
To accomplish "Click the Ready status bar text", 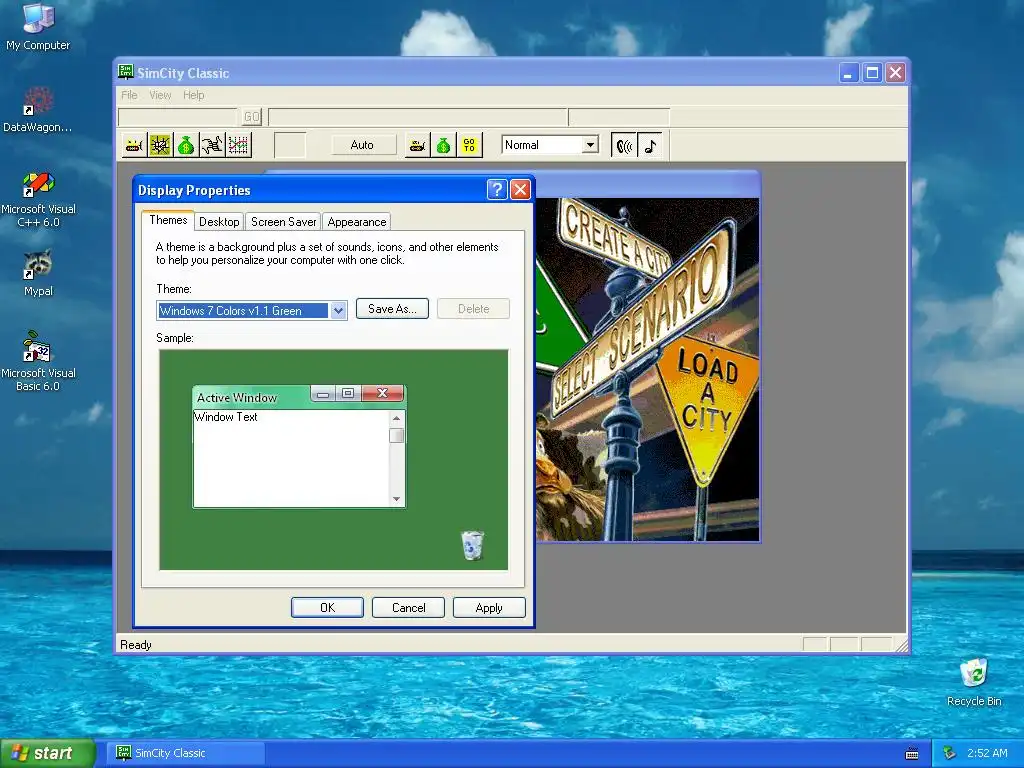I will [136, 645].
